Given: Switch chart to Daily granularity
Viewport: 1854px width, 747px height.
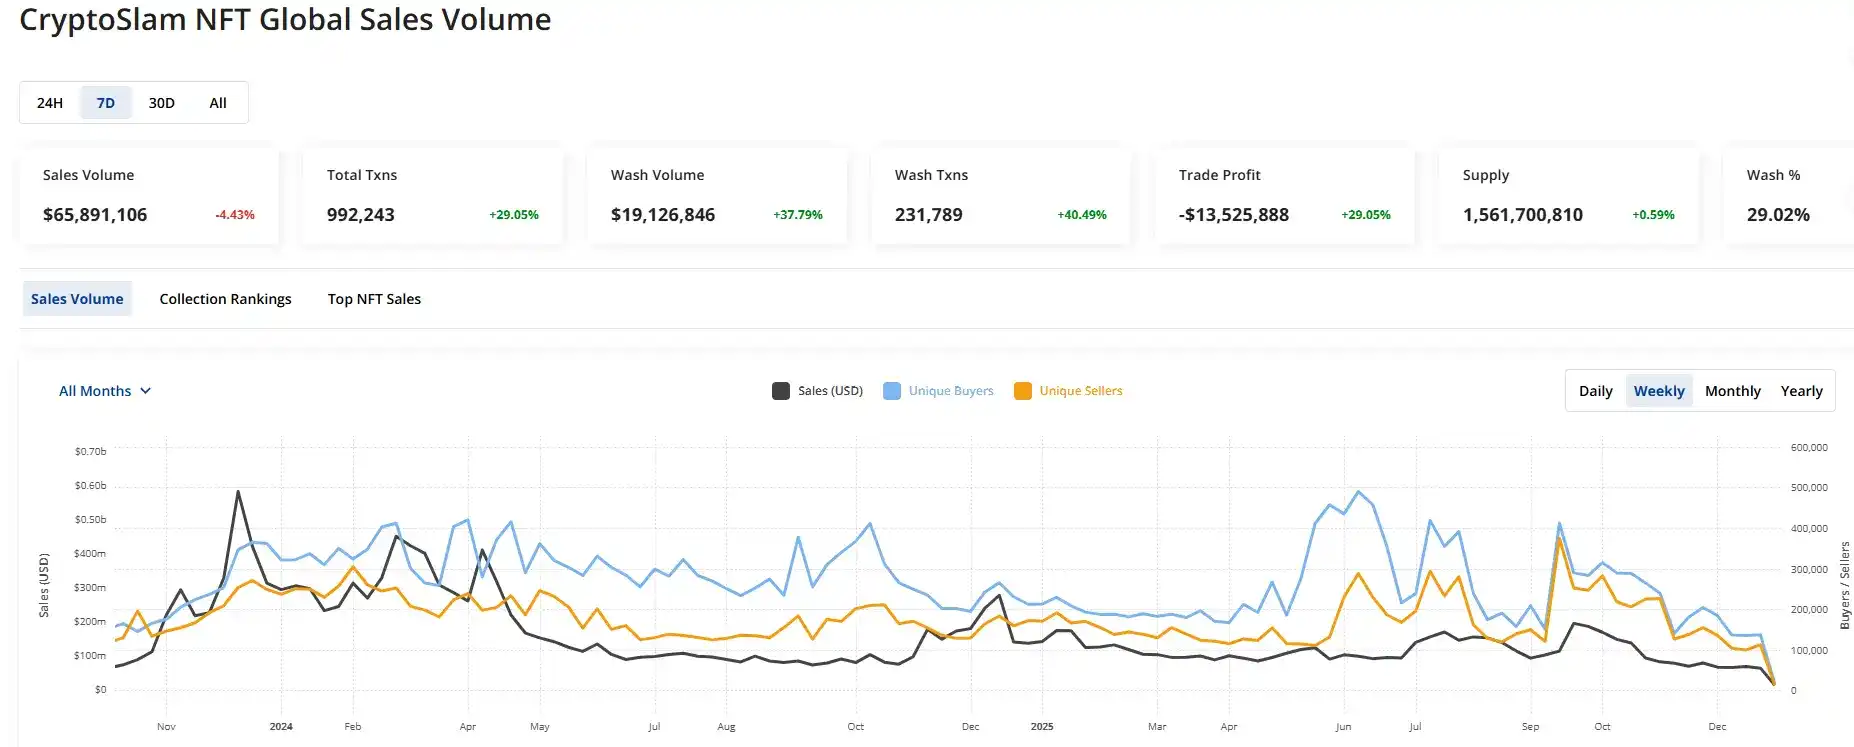Looking at the screenshot, I should (x=1595, y=391).
